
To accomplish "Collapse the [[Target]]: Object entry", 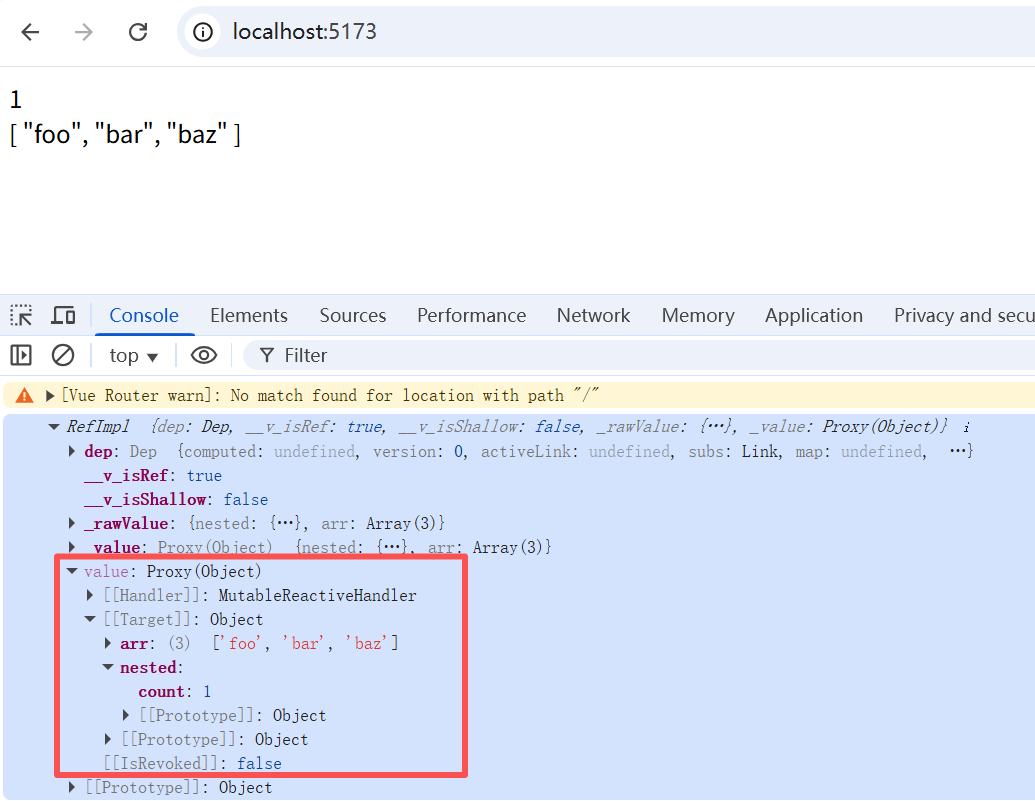I will [x=90, y=619].
